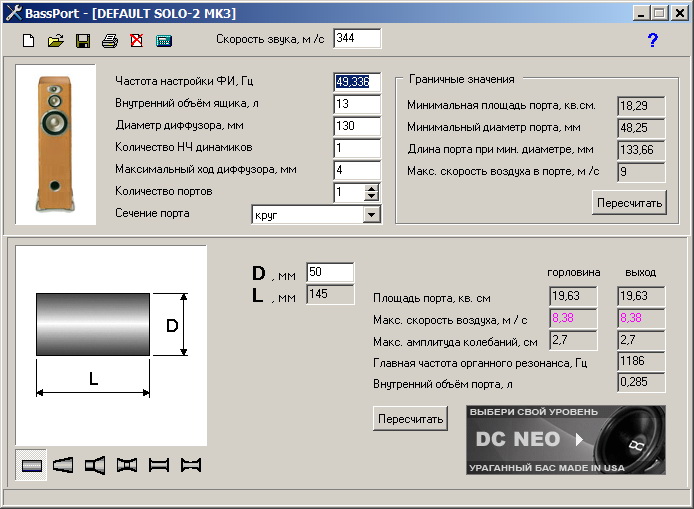This screenshot has height=509, width=694.
Task: Click the number of ports field
Action: (349, 193)
